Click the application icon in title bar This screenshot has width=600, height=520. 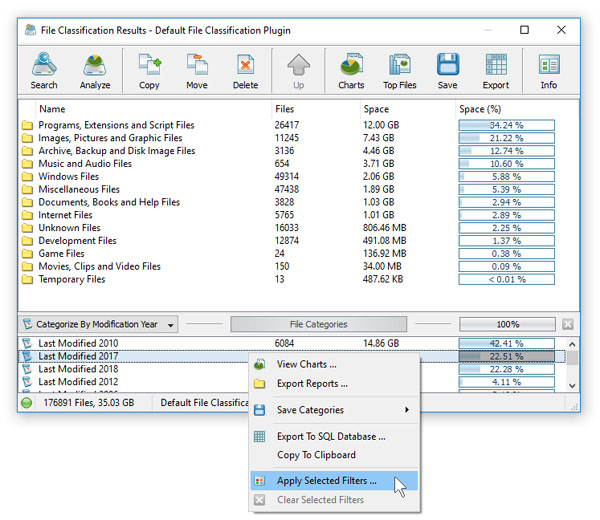point(30,30)
